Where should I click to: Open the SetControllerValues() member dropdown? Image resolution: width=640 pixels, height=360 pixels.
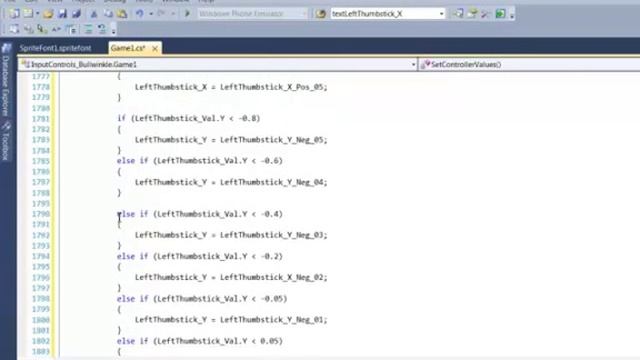[x=529, y=64]
